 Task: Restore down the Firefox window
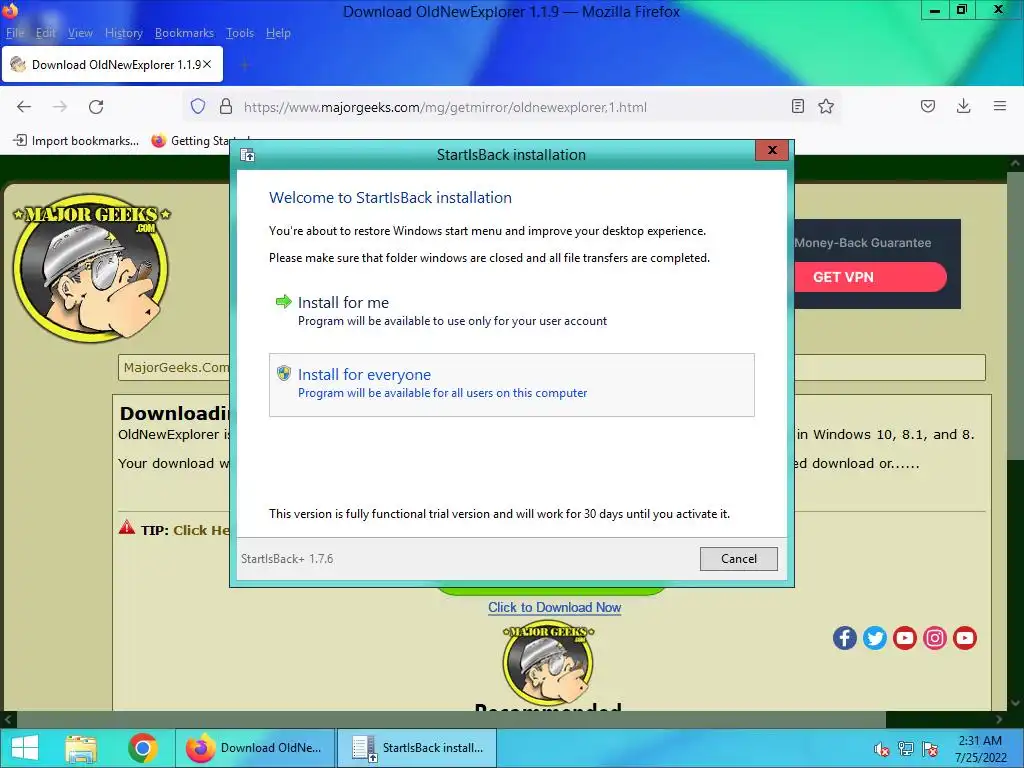(961, 10)
